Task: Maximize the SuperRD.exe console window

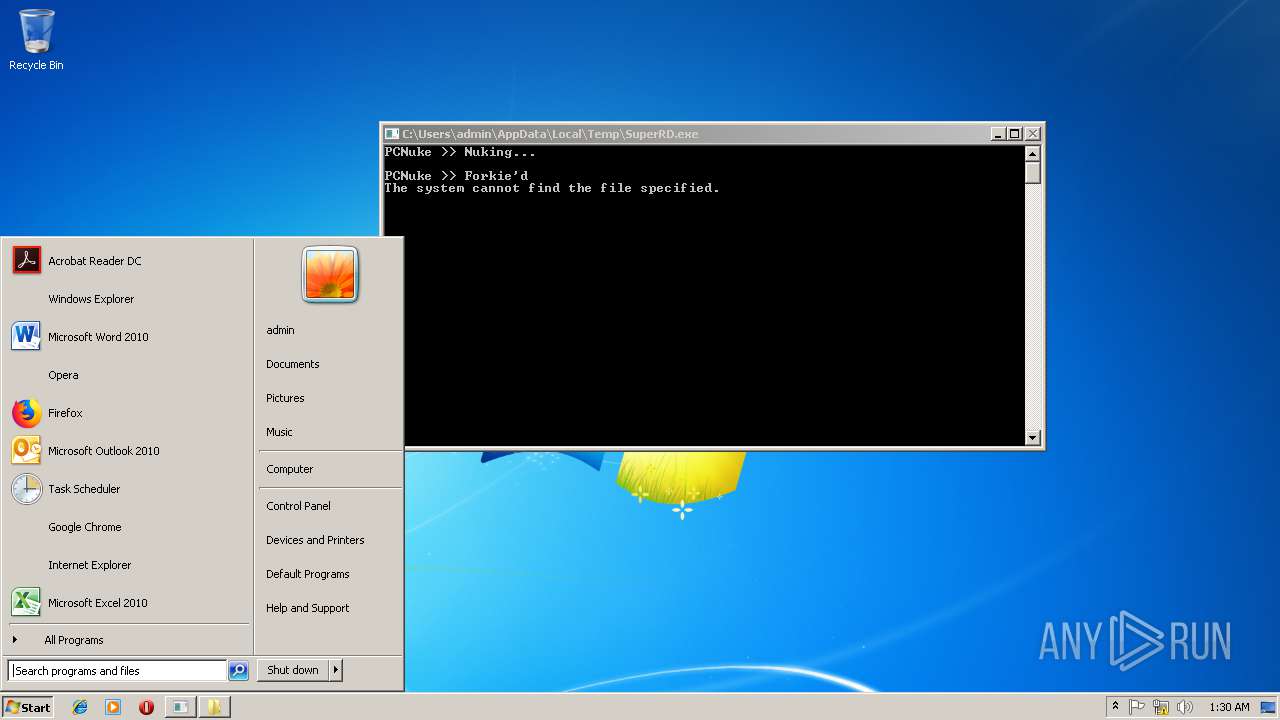Action: coord(1015,134)
